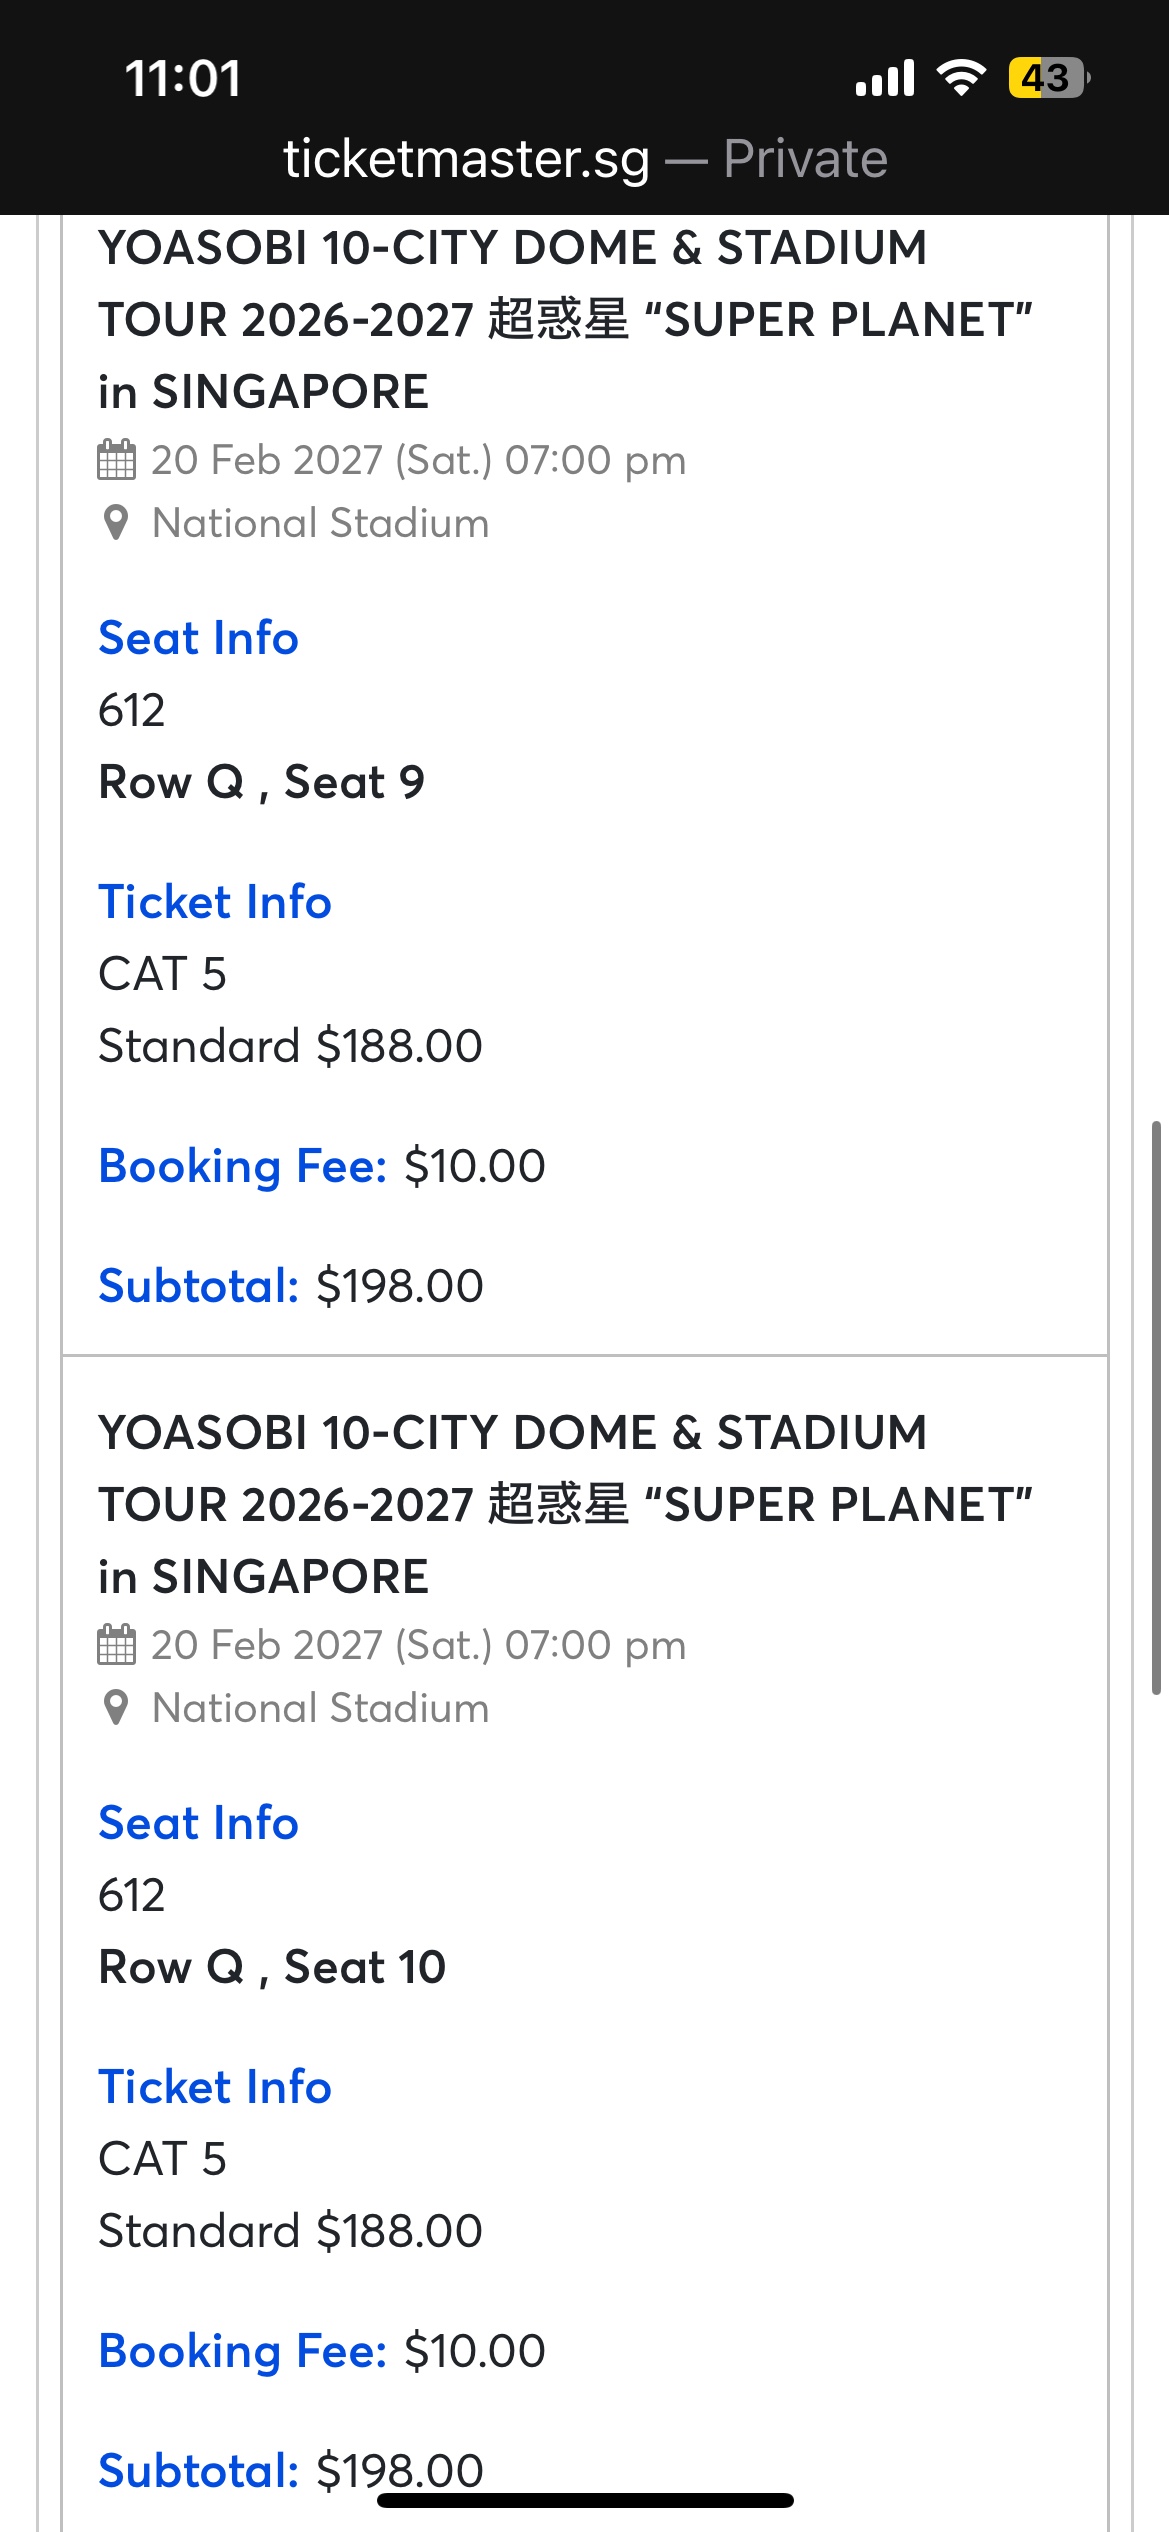Image resolution: width=1169 pixels, height=2532 pixels.
Task: Select the second Seat Info heading
Action: click(x=198, y=1823)
